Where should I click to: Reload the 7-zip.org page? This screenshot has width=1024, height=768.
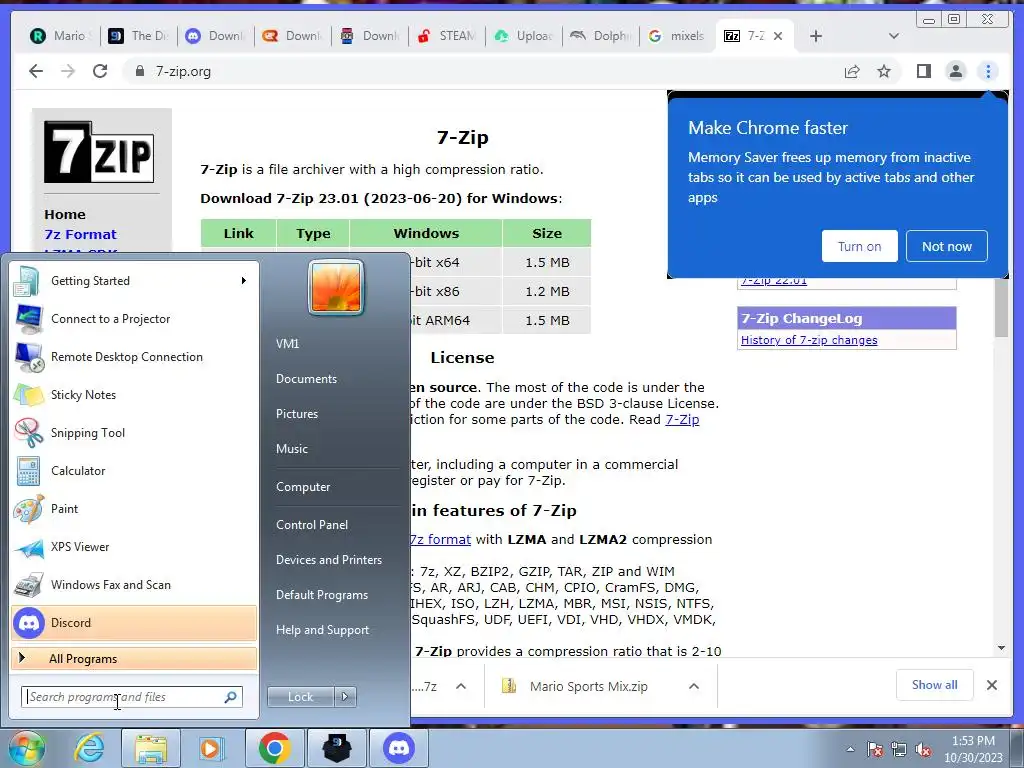[100, 71]
